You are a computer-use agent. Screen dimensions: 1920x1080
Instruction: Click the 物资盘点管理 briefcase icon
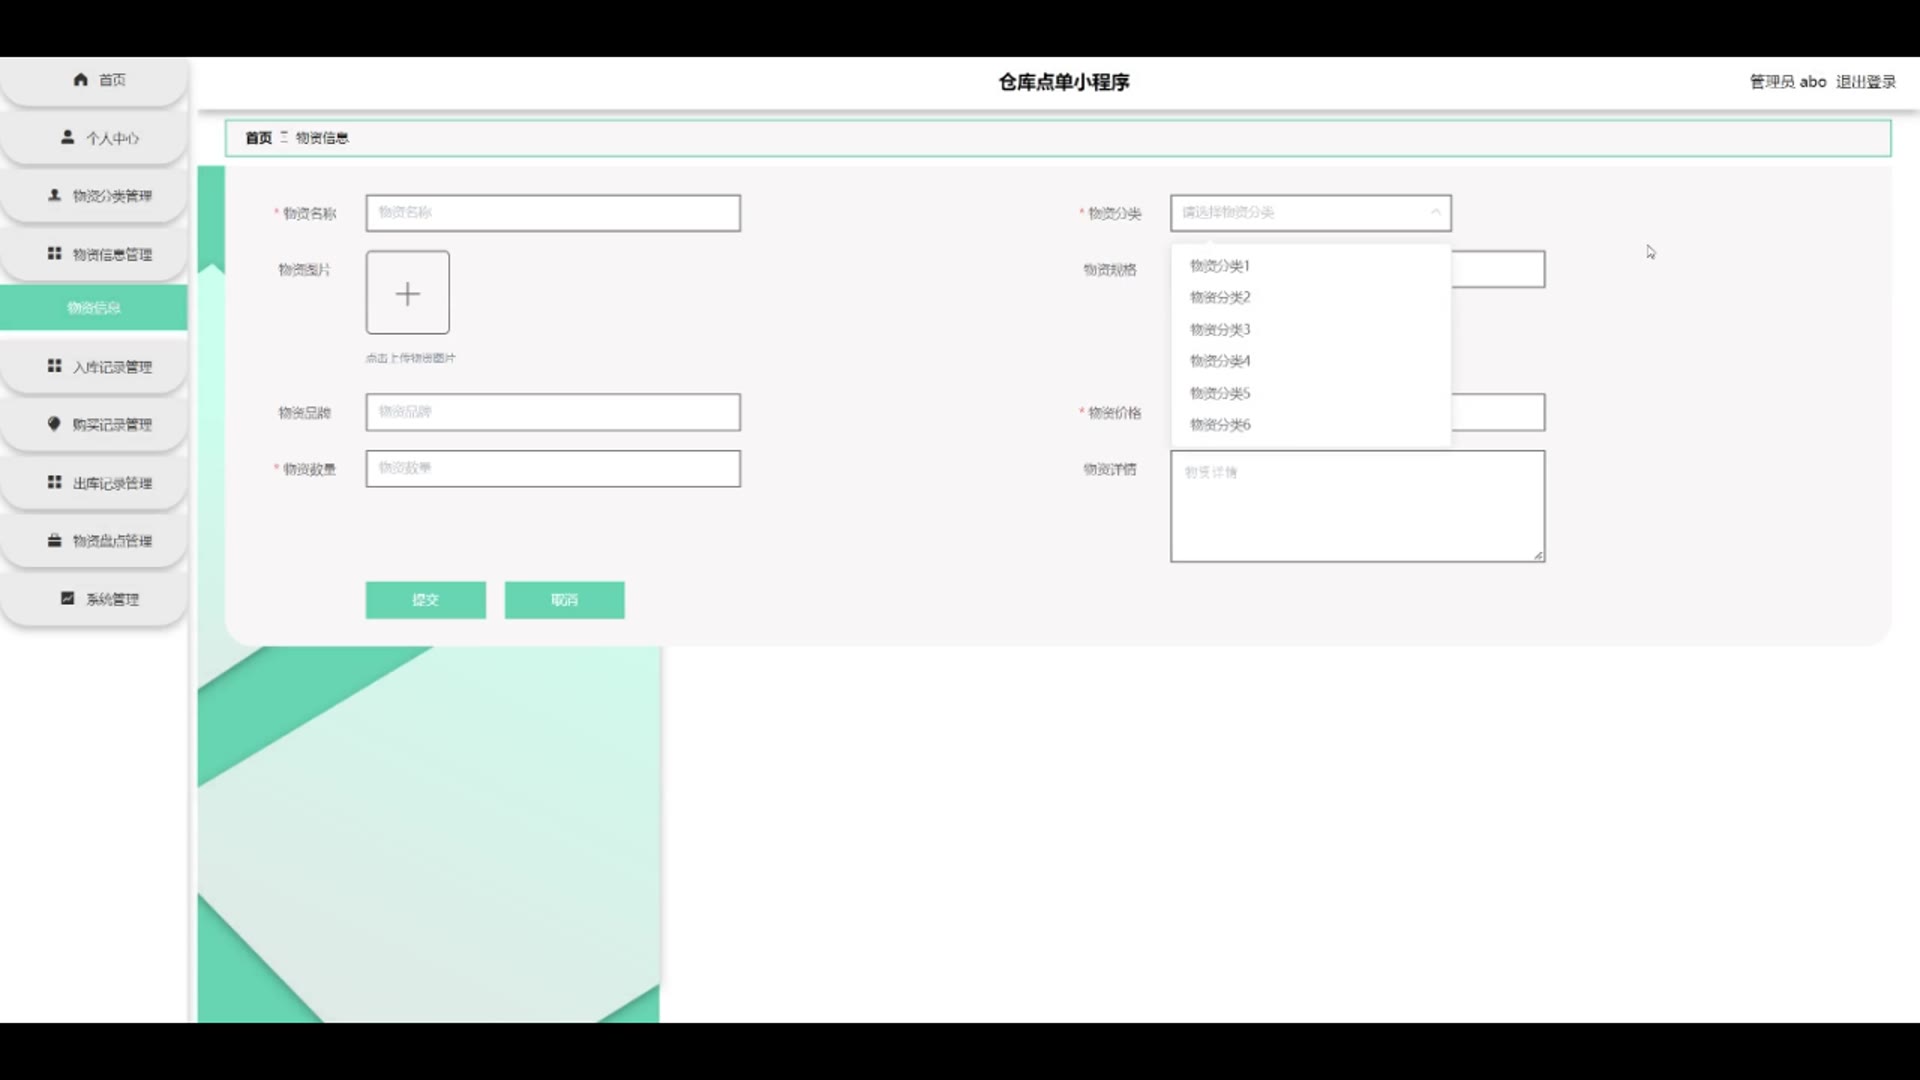55,540
